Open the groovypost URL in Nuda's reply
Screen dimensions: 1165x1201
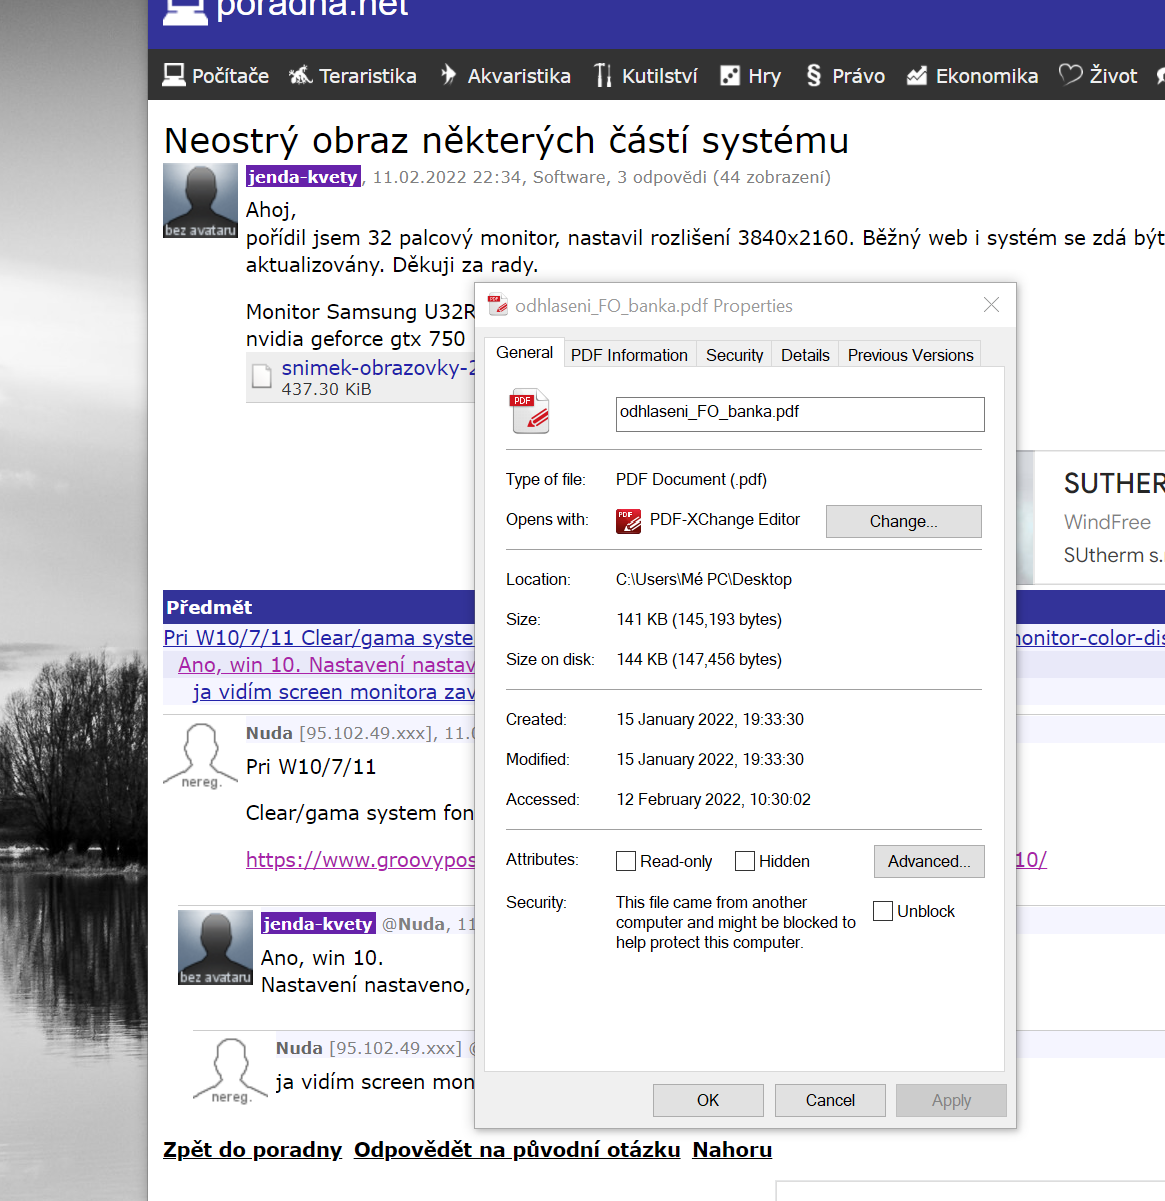pos(360,860)
